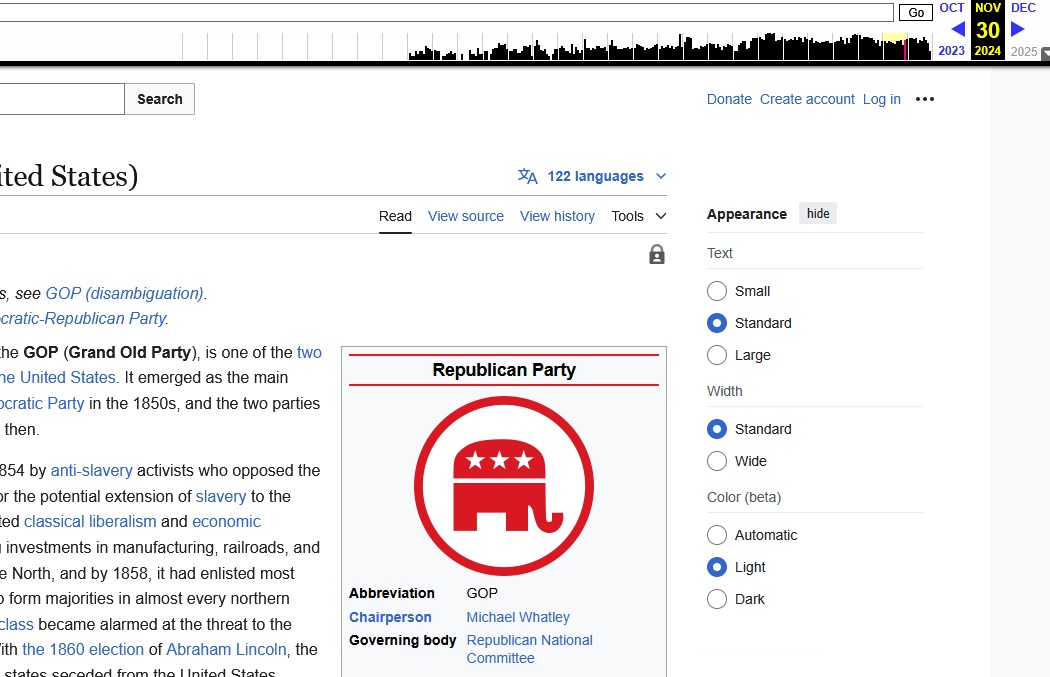The width and height of the screenshot is (1050, 677).
Task: Click the Wayback URL input field
Action: (x=446, y=12)
